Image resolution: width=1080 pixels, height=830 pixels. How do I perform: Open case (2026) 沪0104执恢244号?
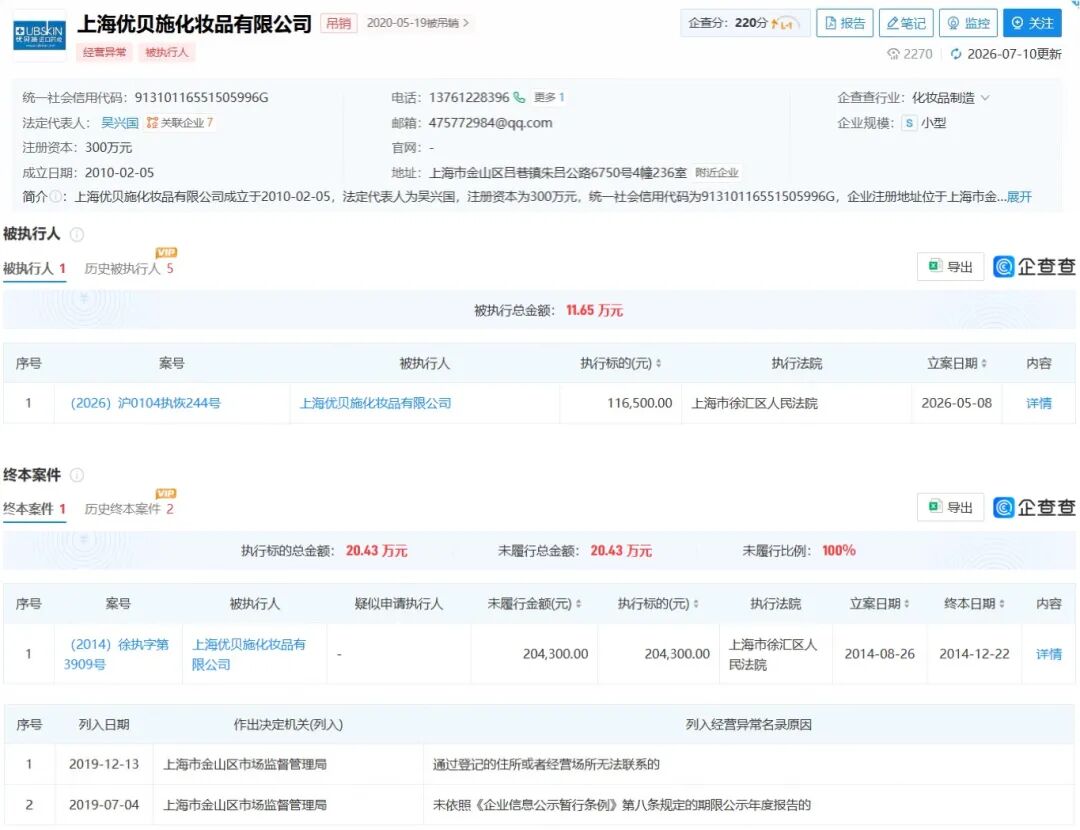coord(145,403)
